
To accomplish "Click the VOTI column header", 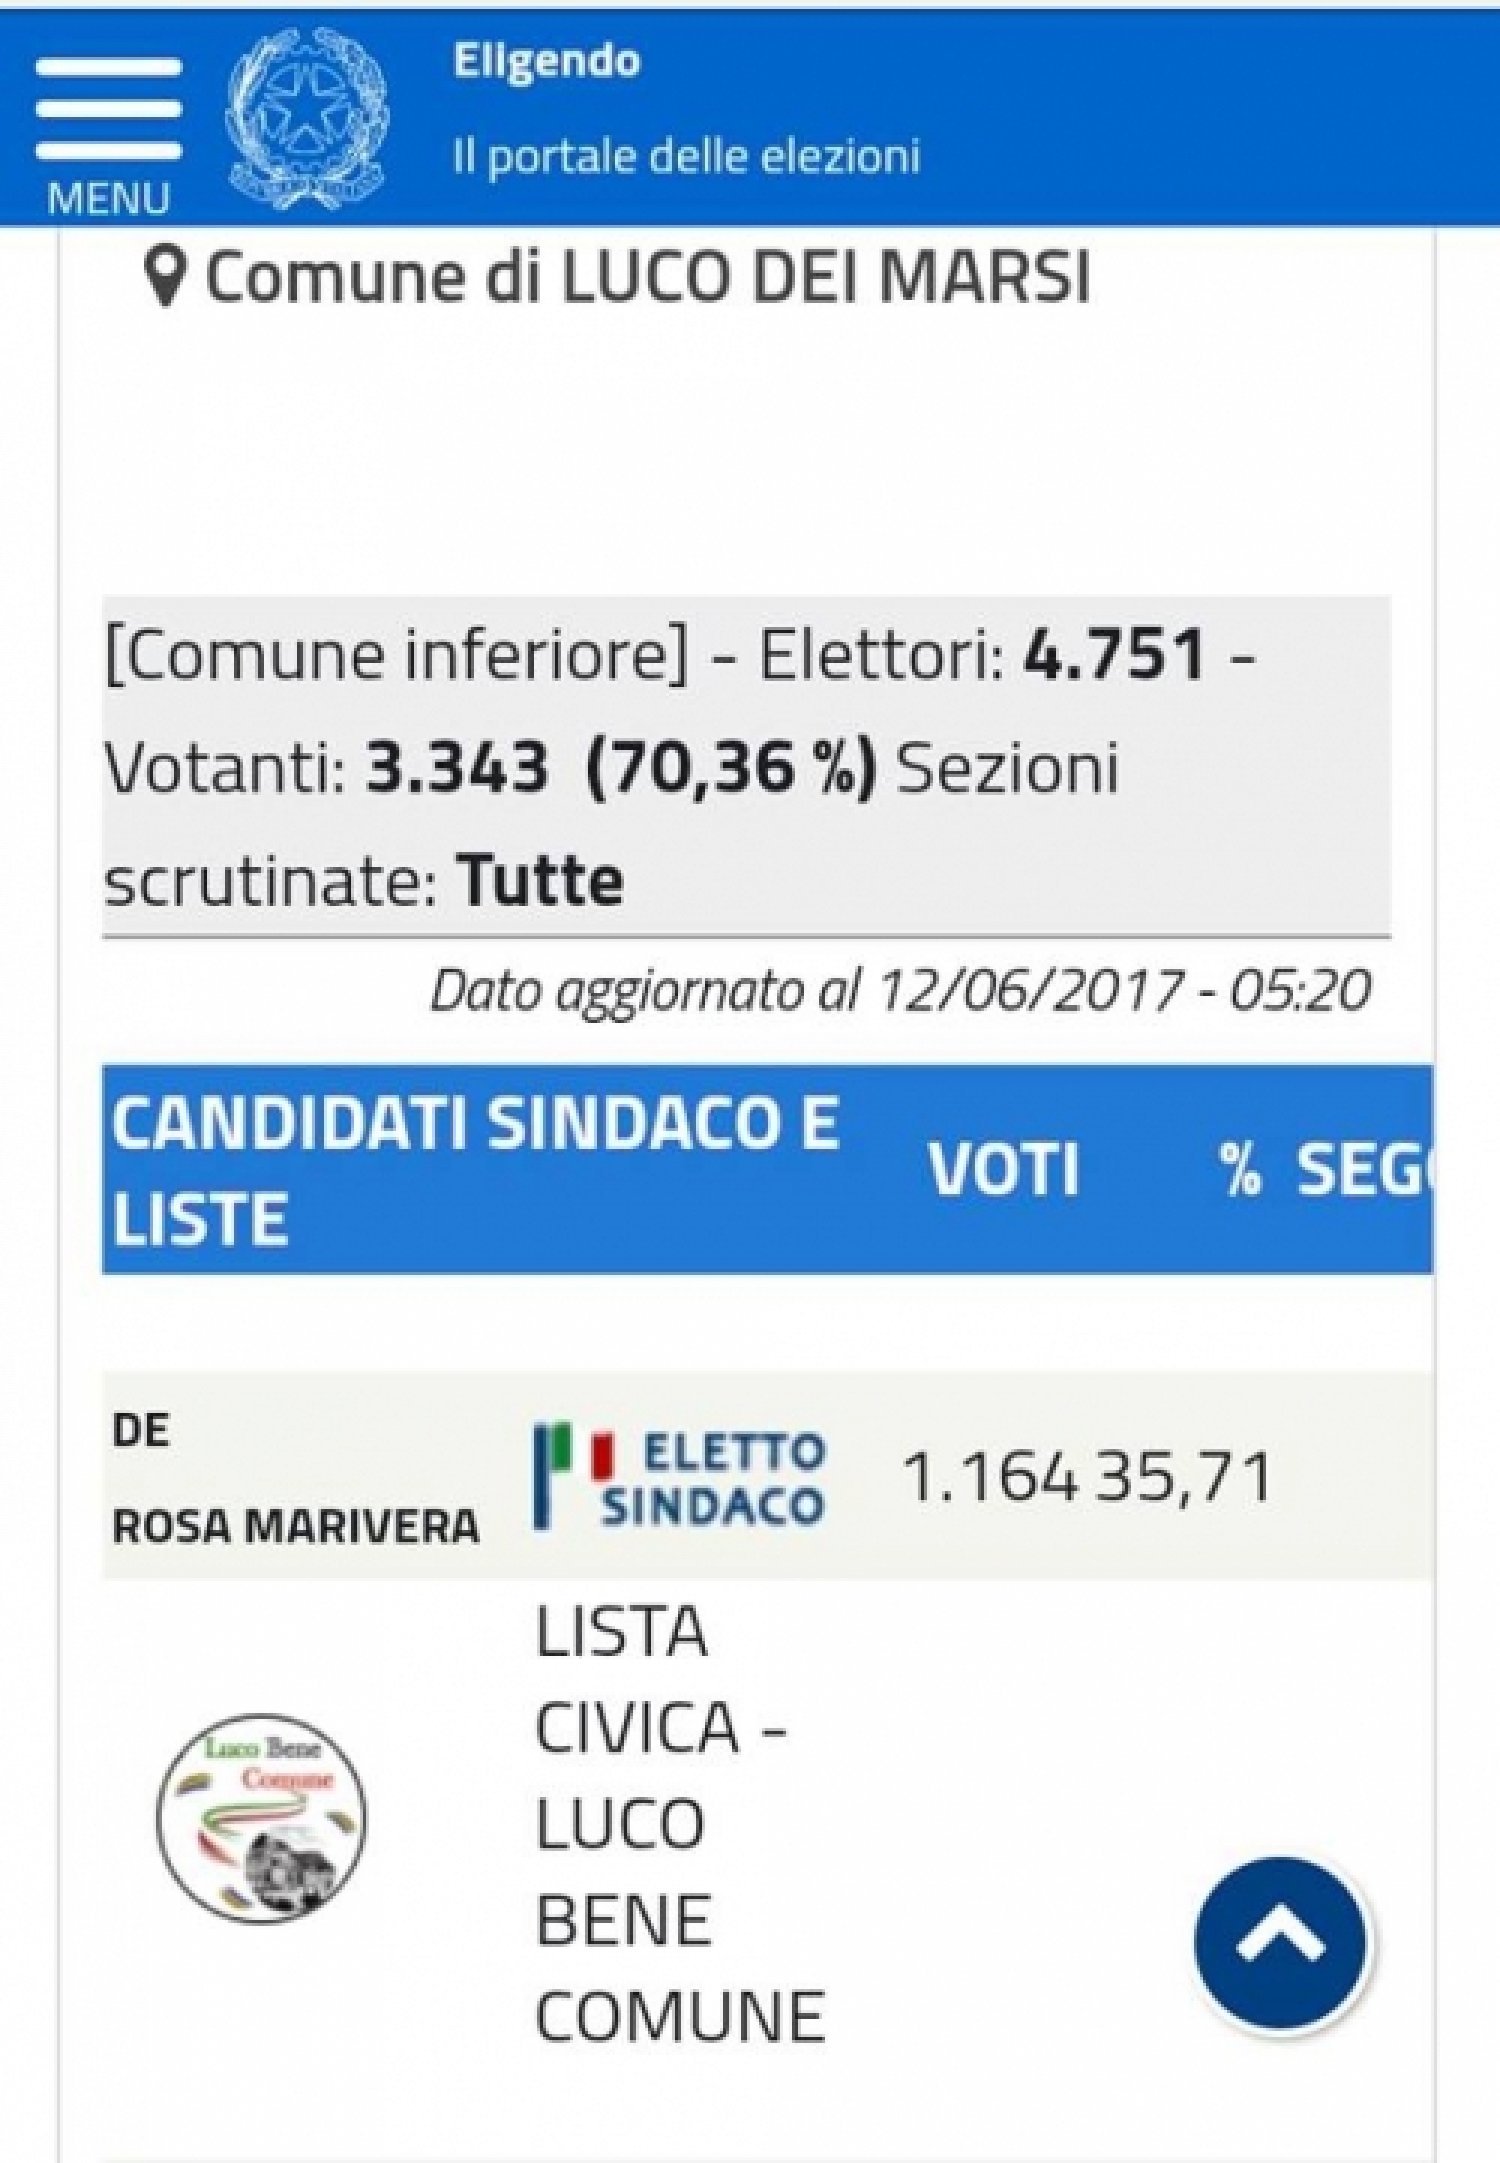I will (1004, 1169).
